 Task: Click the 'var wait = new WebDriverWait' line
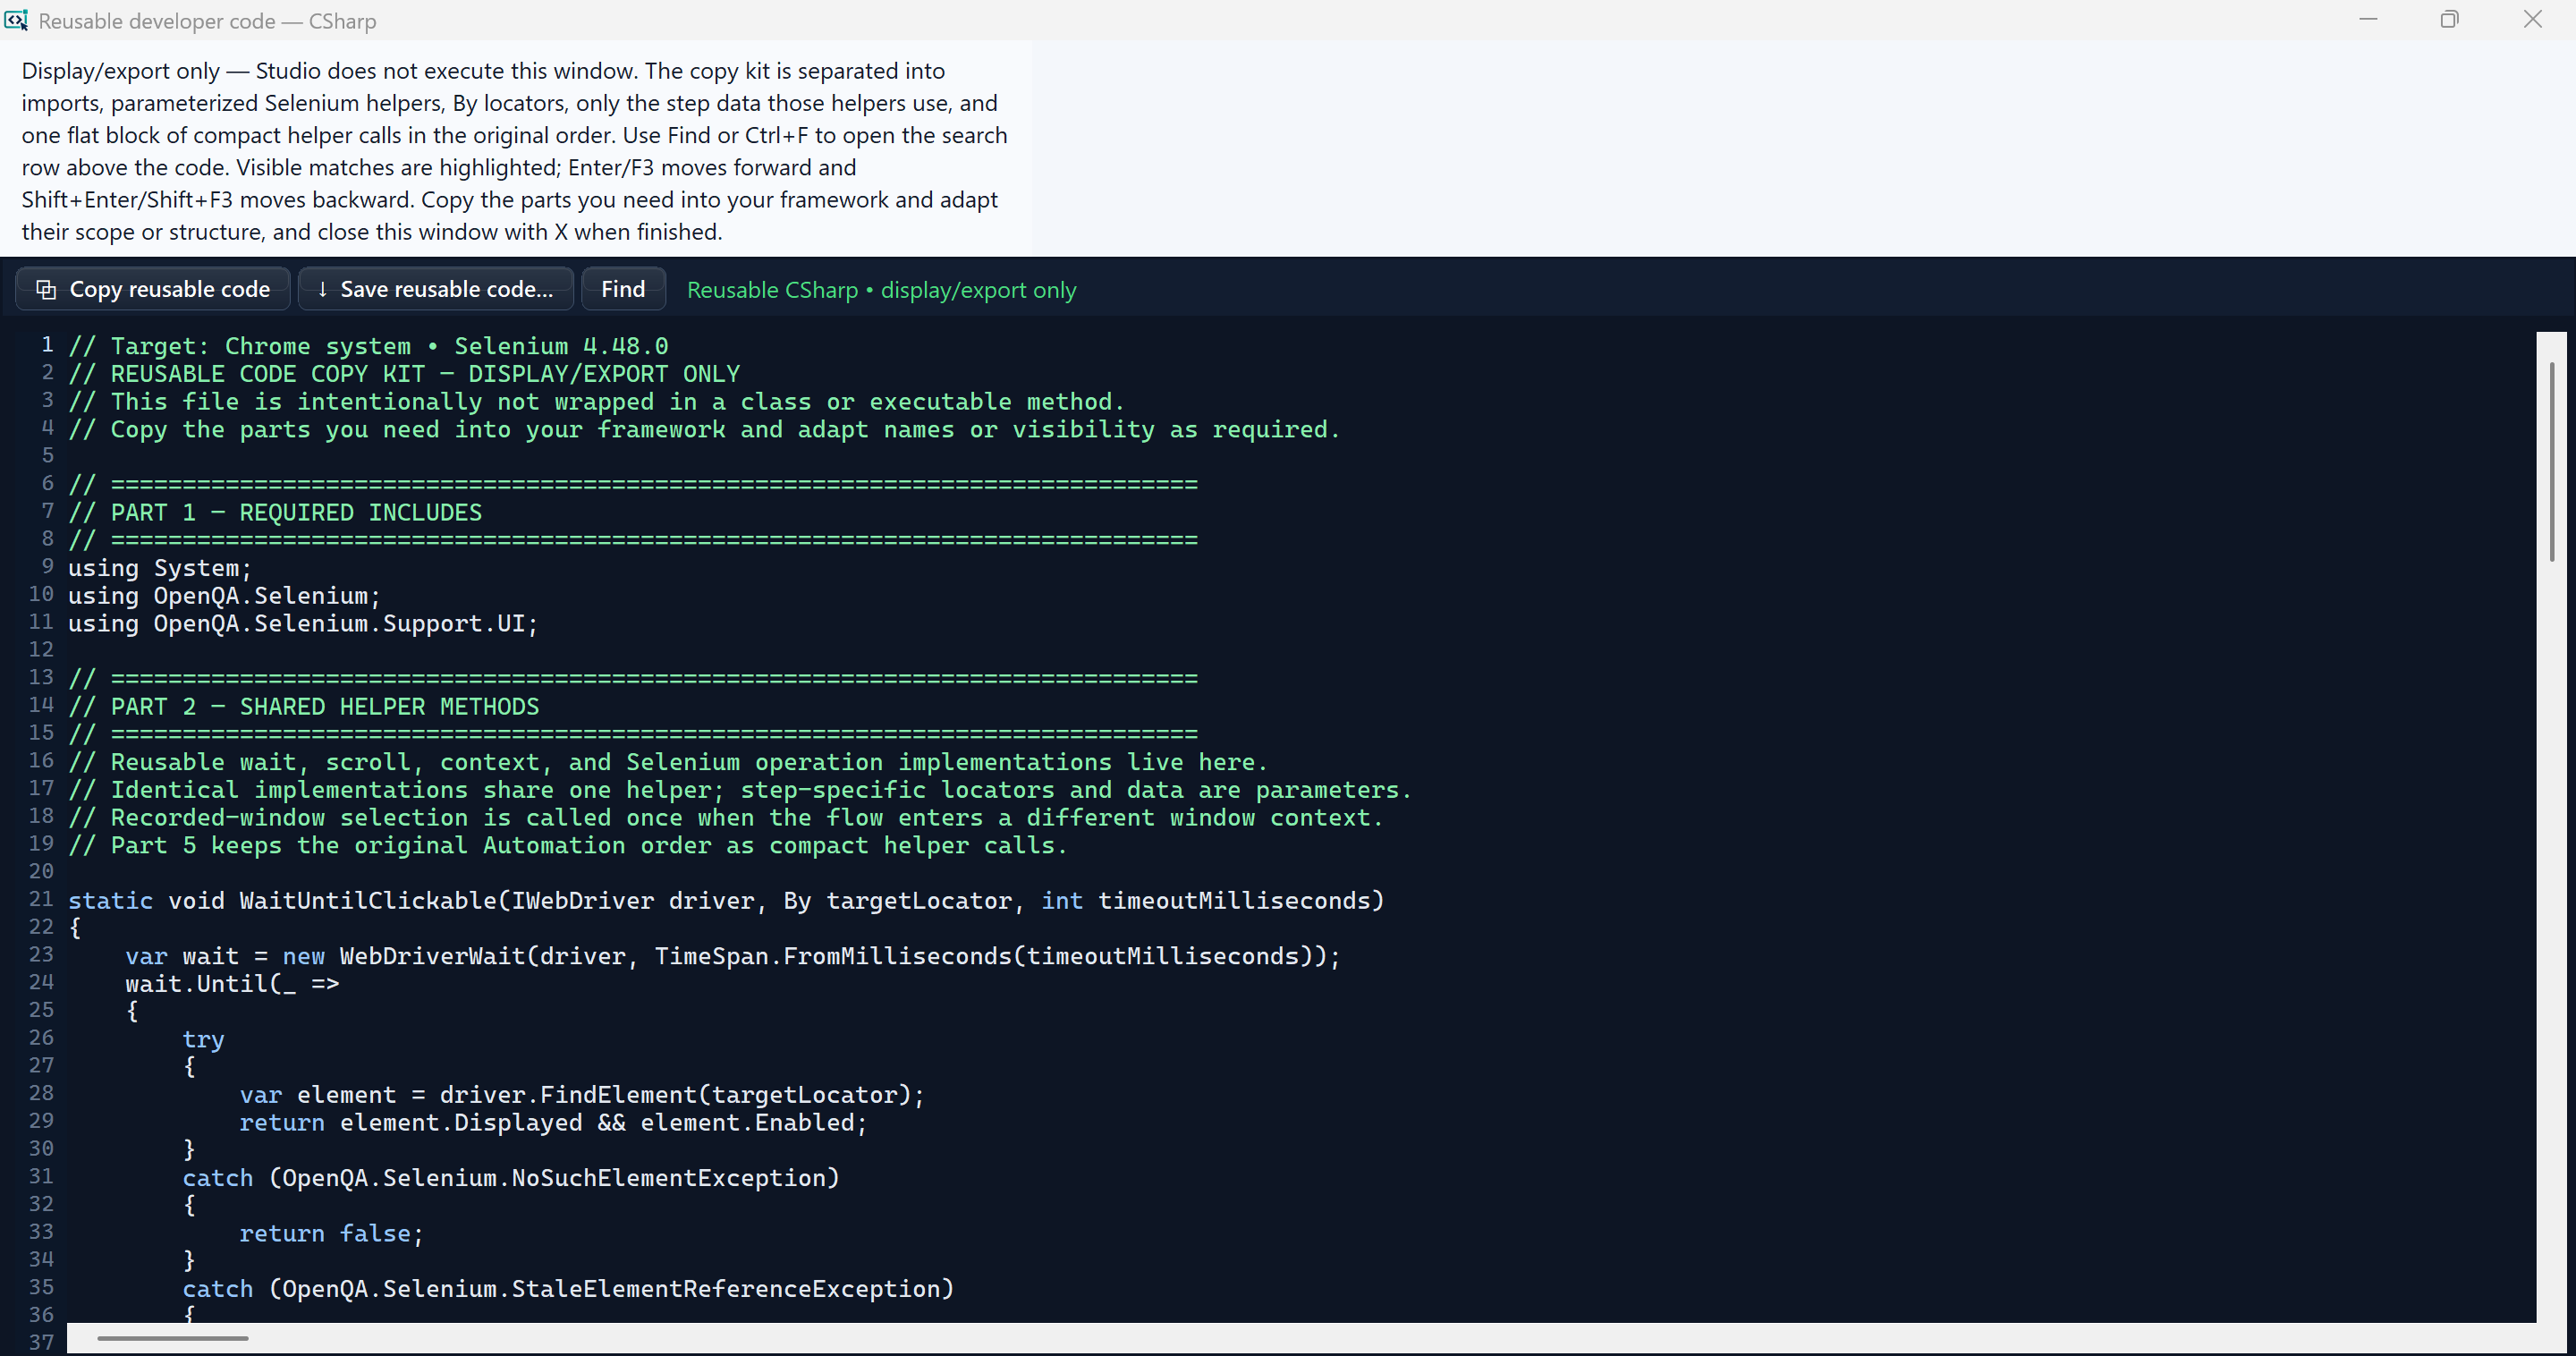click(x=733, y=956)
